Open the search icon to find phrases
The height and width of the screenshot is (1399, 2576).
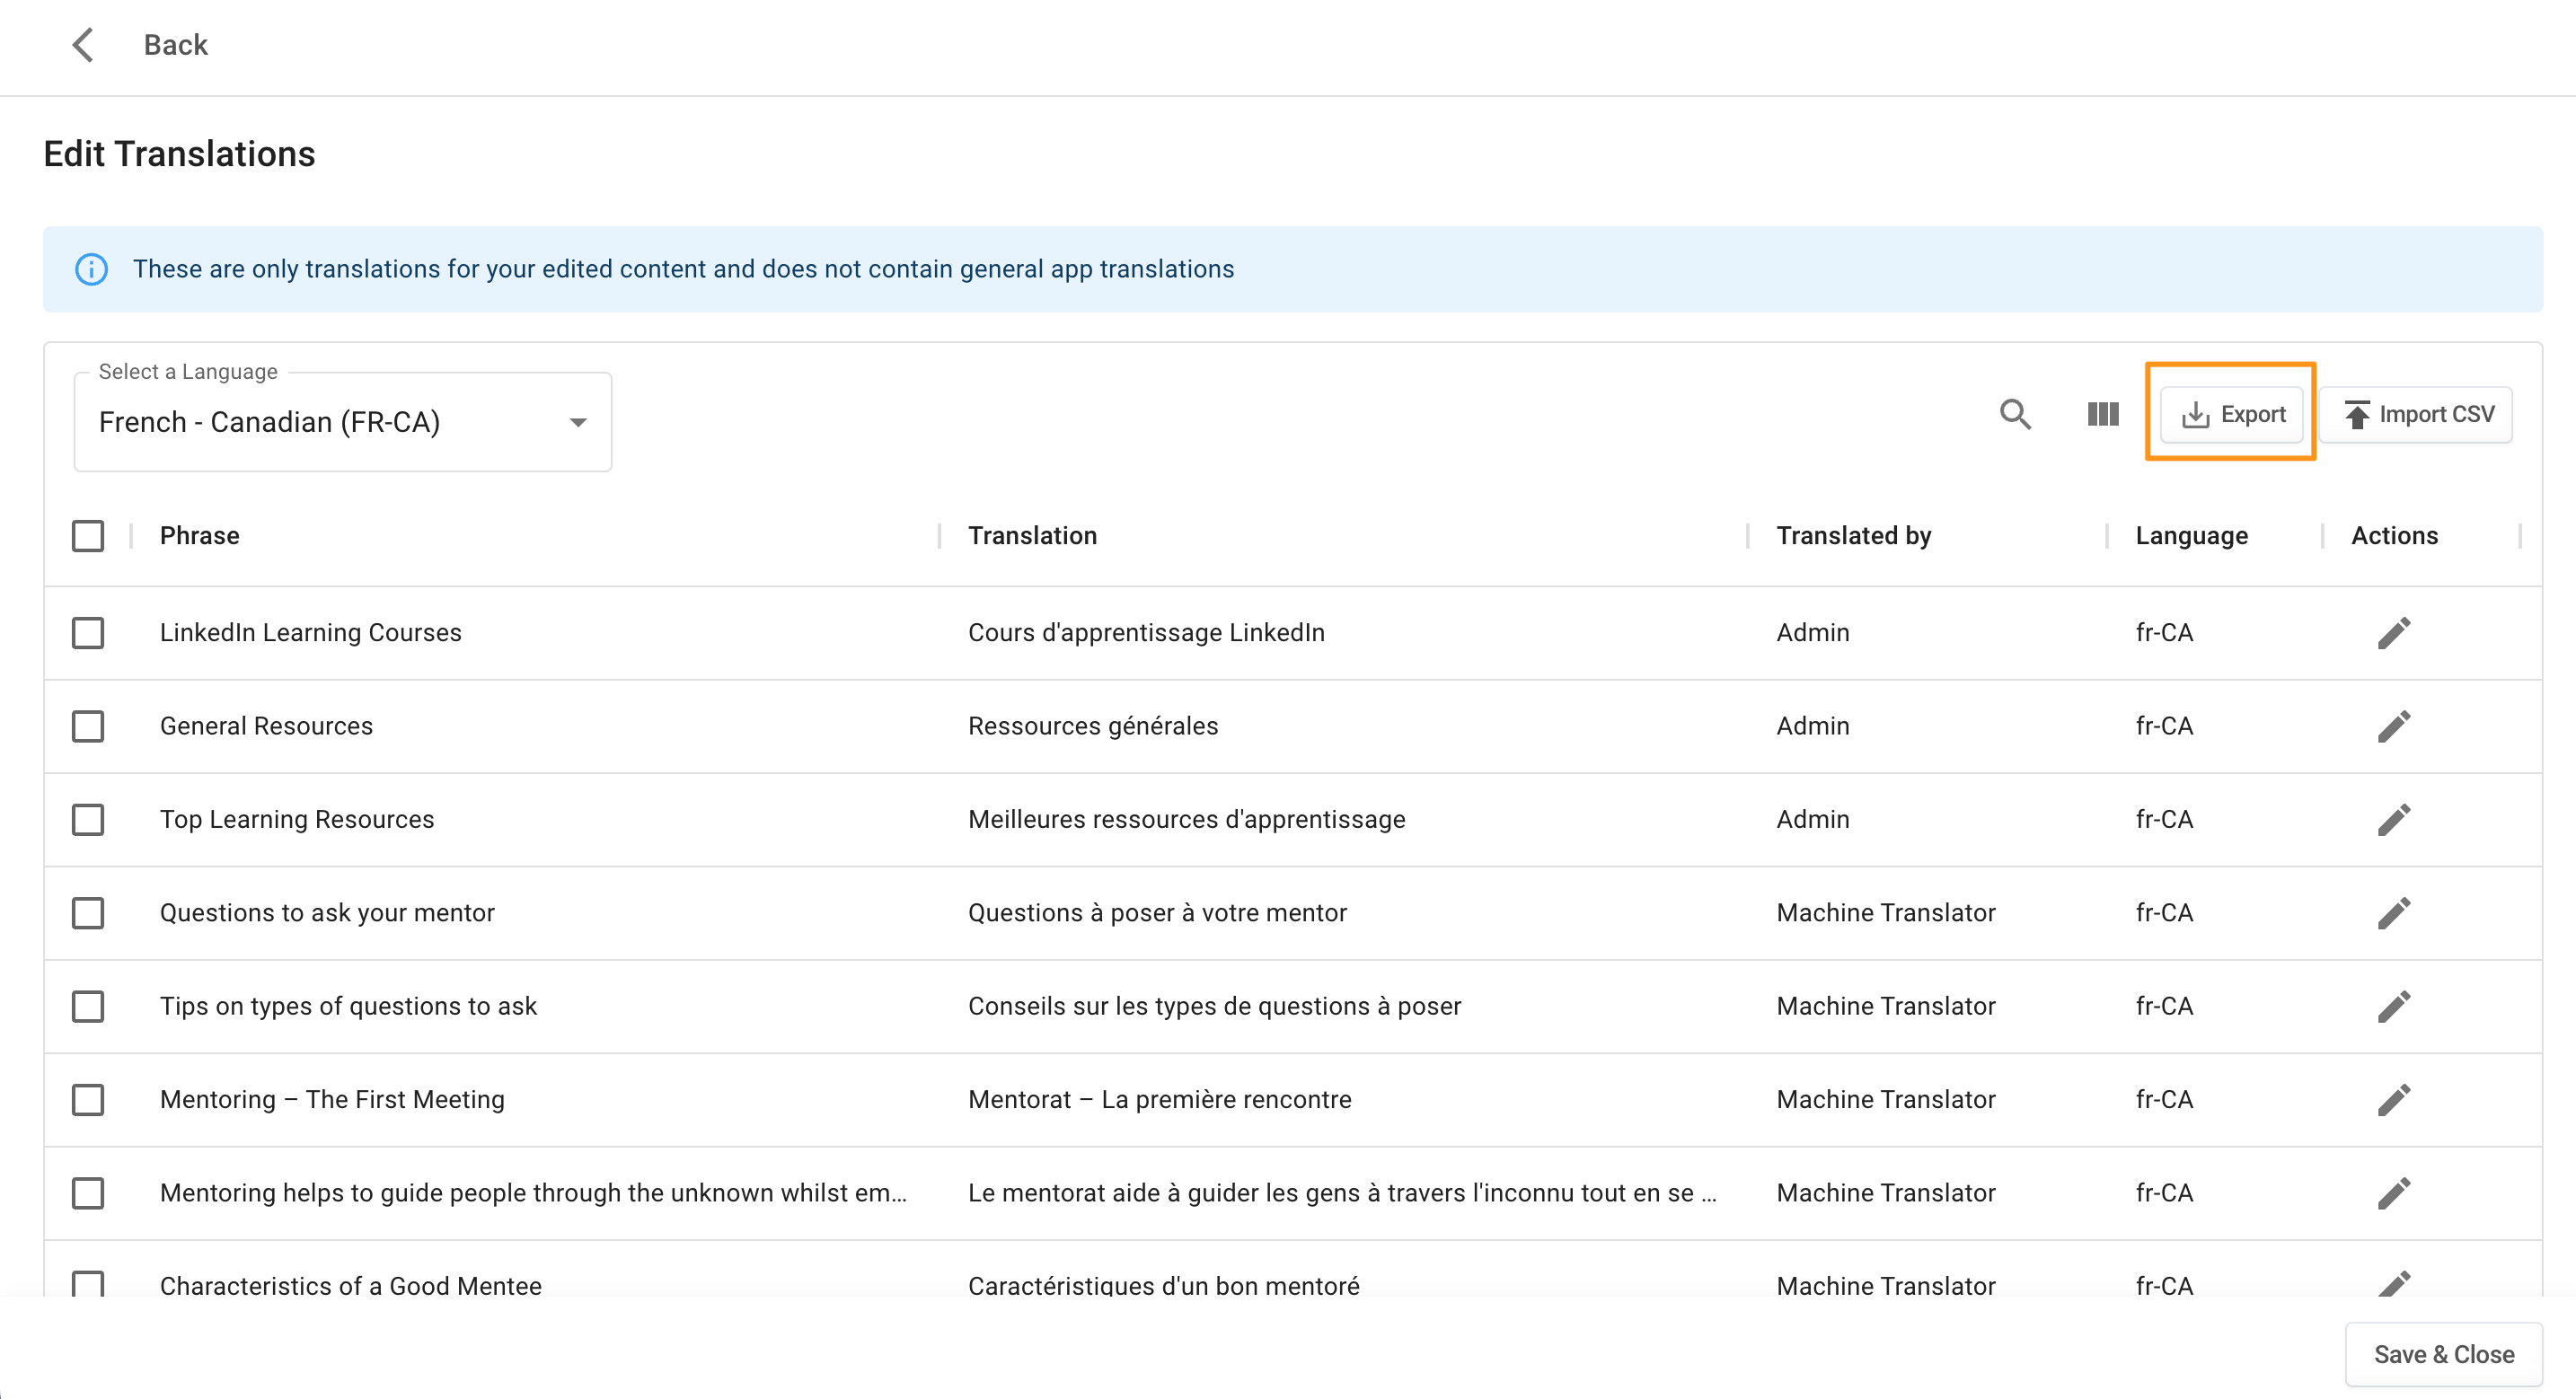coord(2016,414)
